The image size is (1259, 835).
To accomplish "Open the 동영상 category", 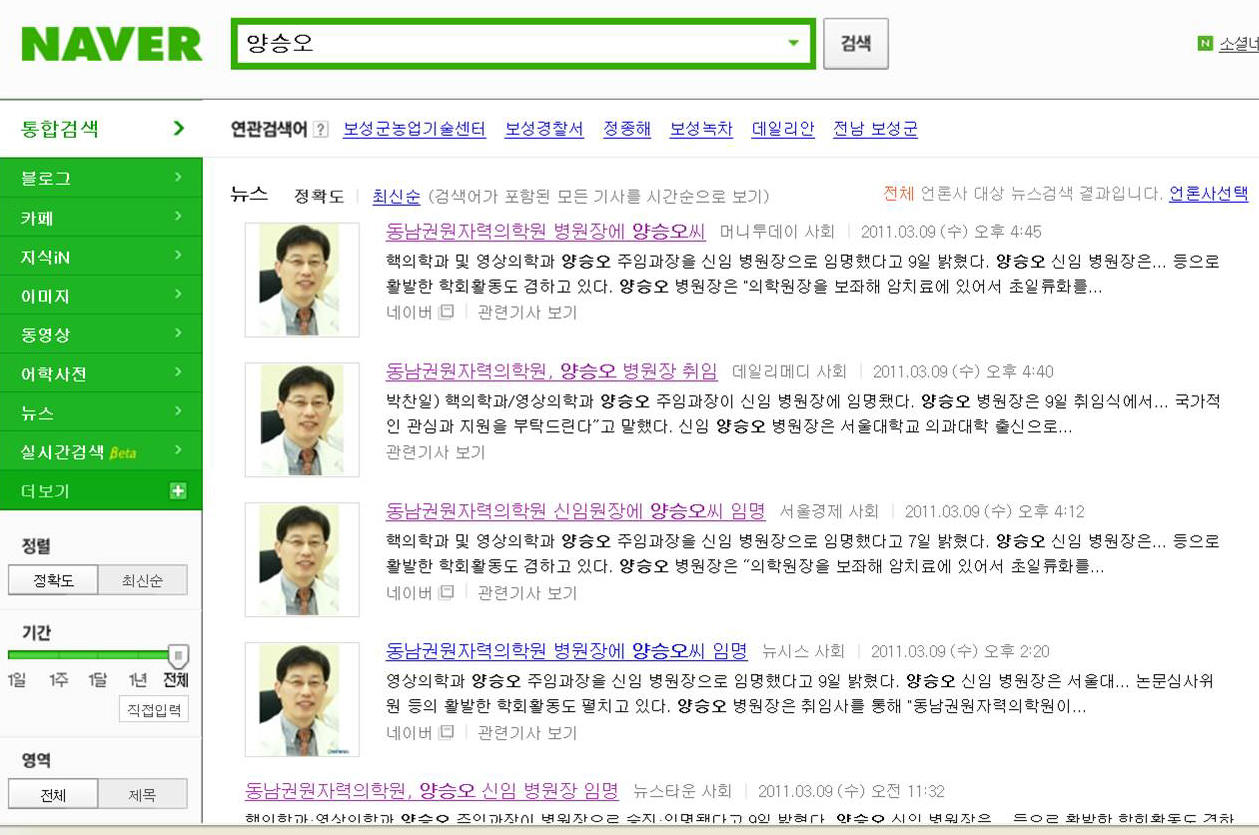I will click(101, 335).
